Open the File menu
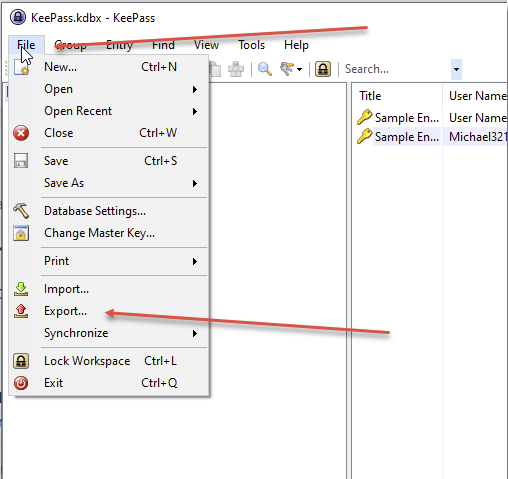The width and height of the screenshot is (508, 479). click(x=26, y=45)
